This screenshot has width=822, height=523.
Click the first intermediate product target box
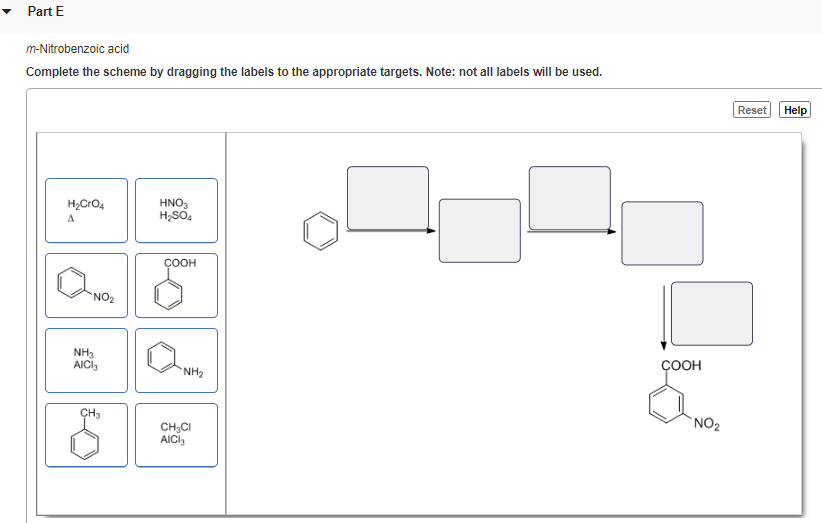tap(480, 231)
